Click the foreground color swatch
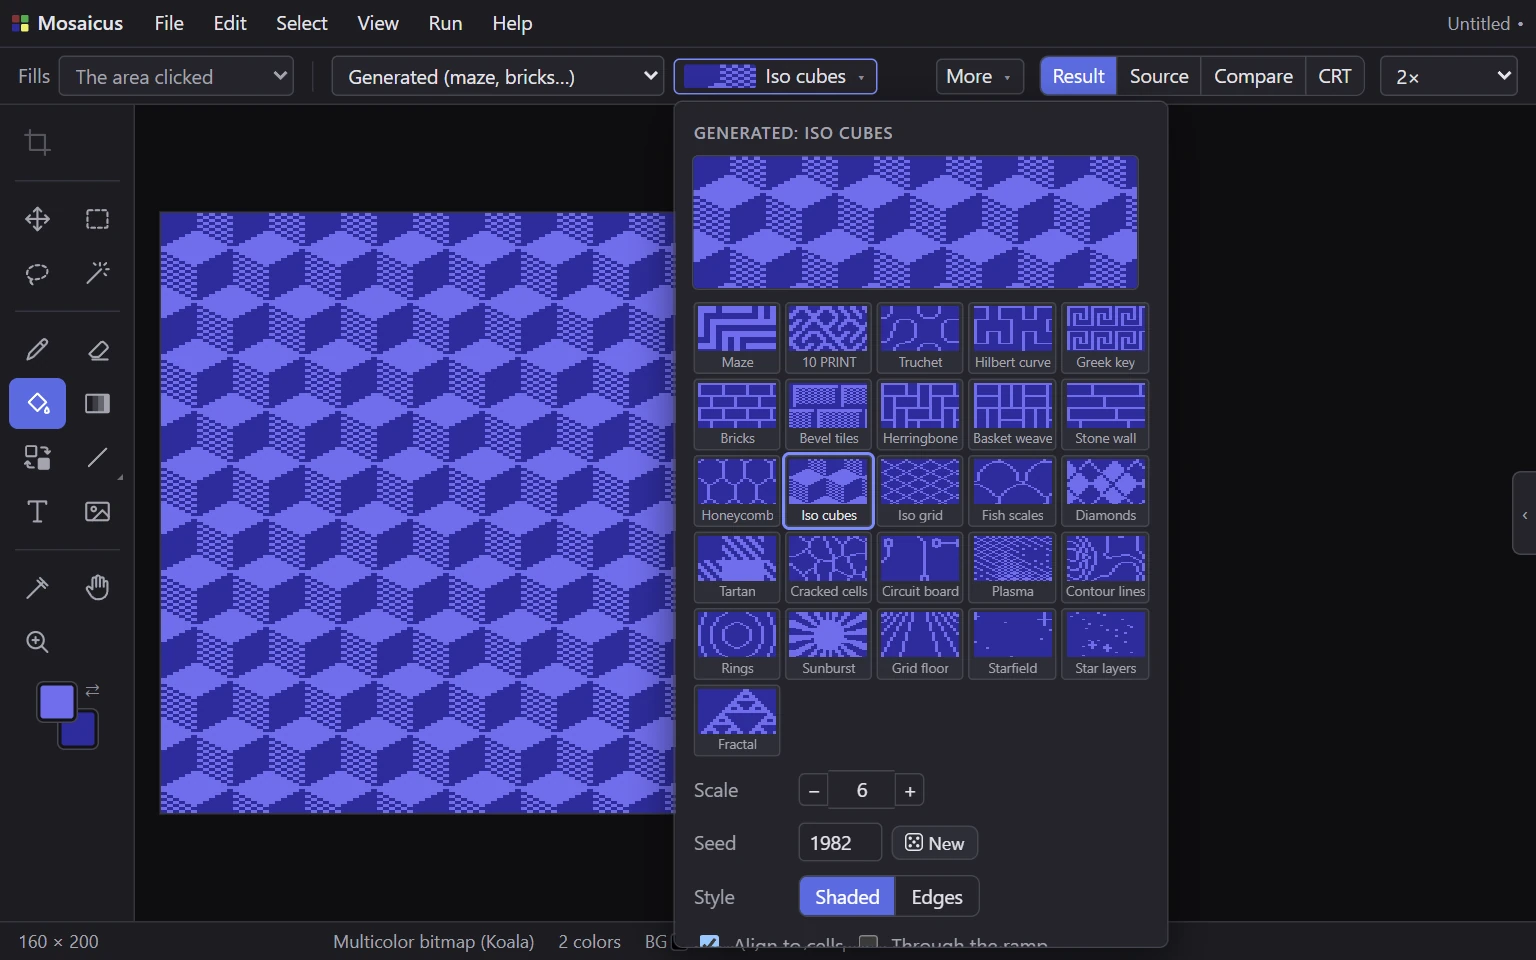The image size is (1536, 960). 56,702
